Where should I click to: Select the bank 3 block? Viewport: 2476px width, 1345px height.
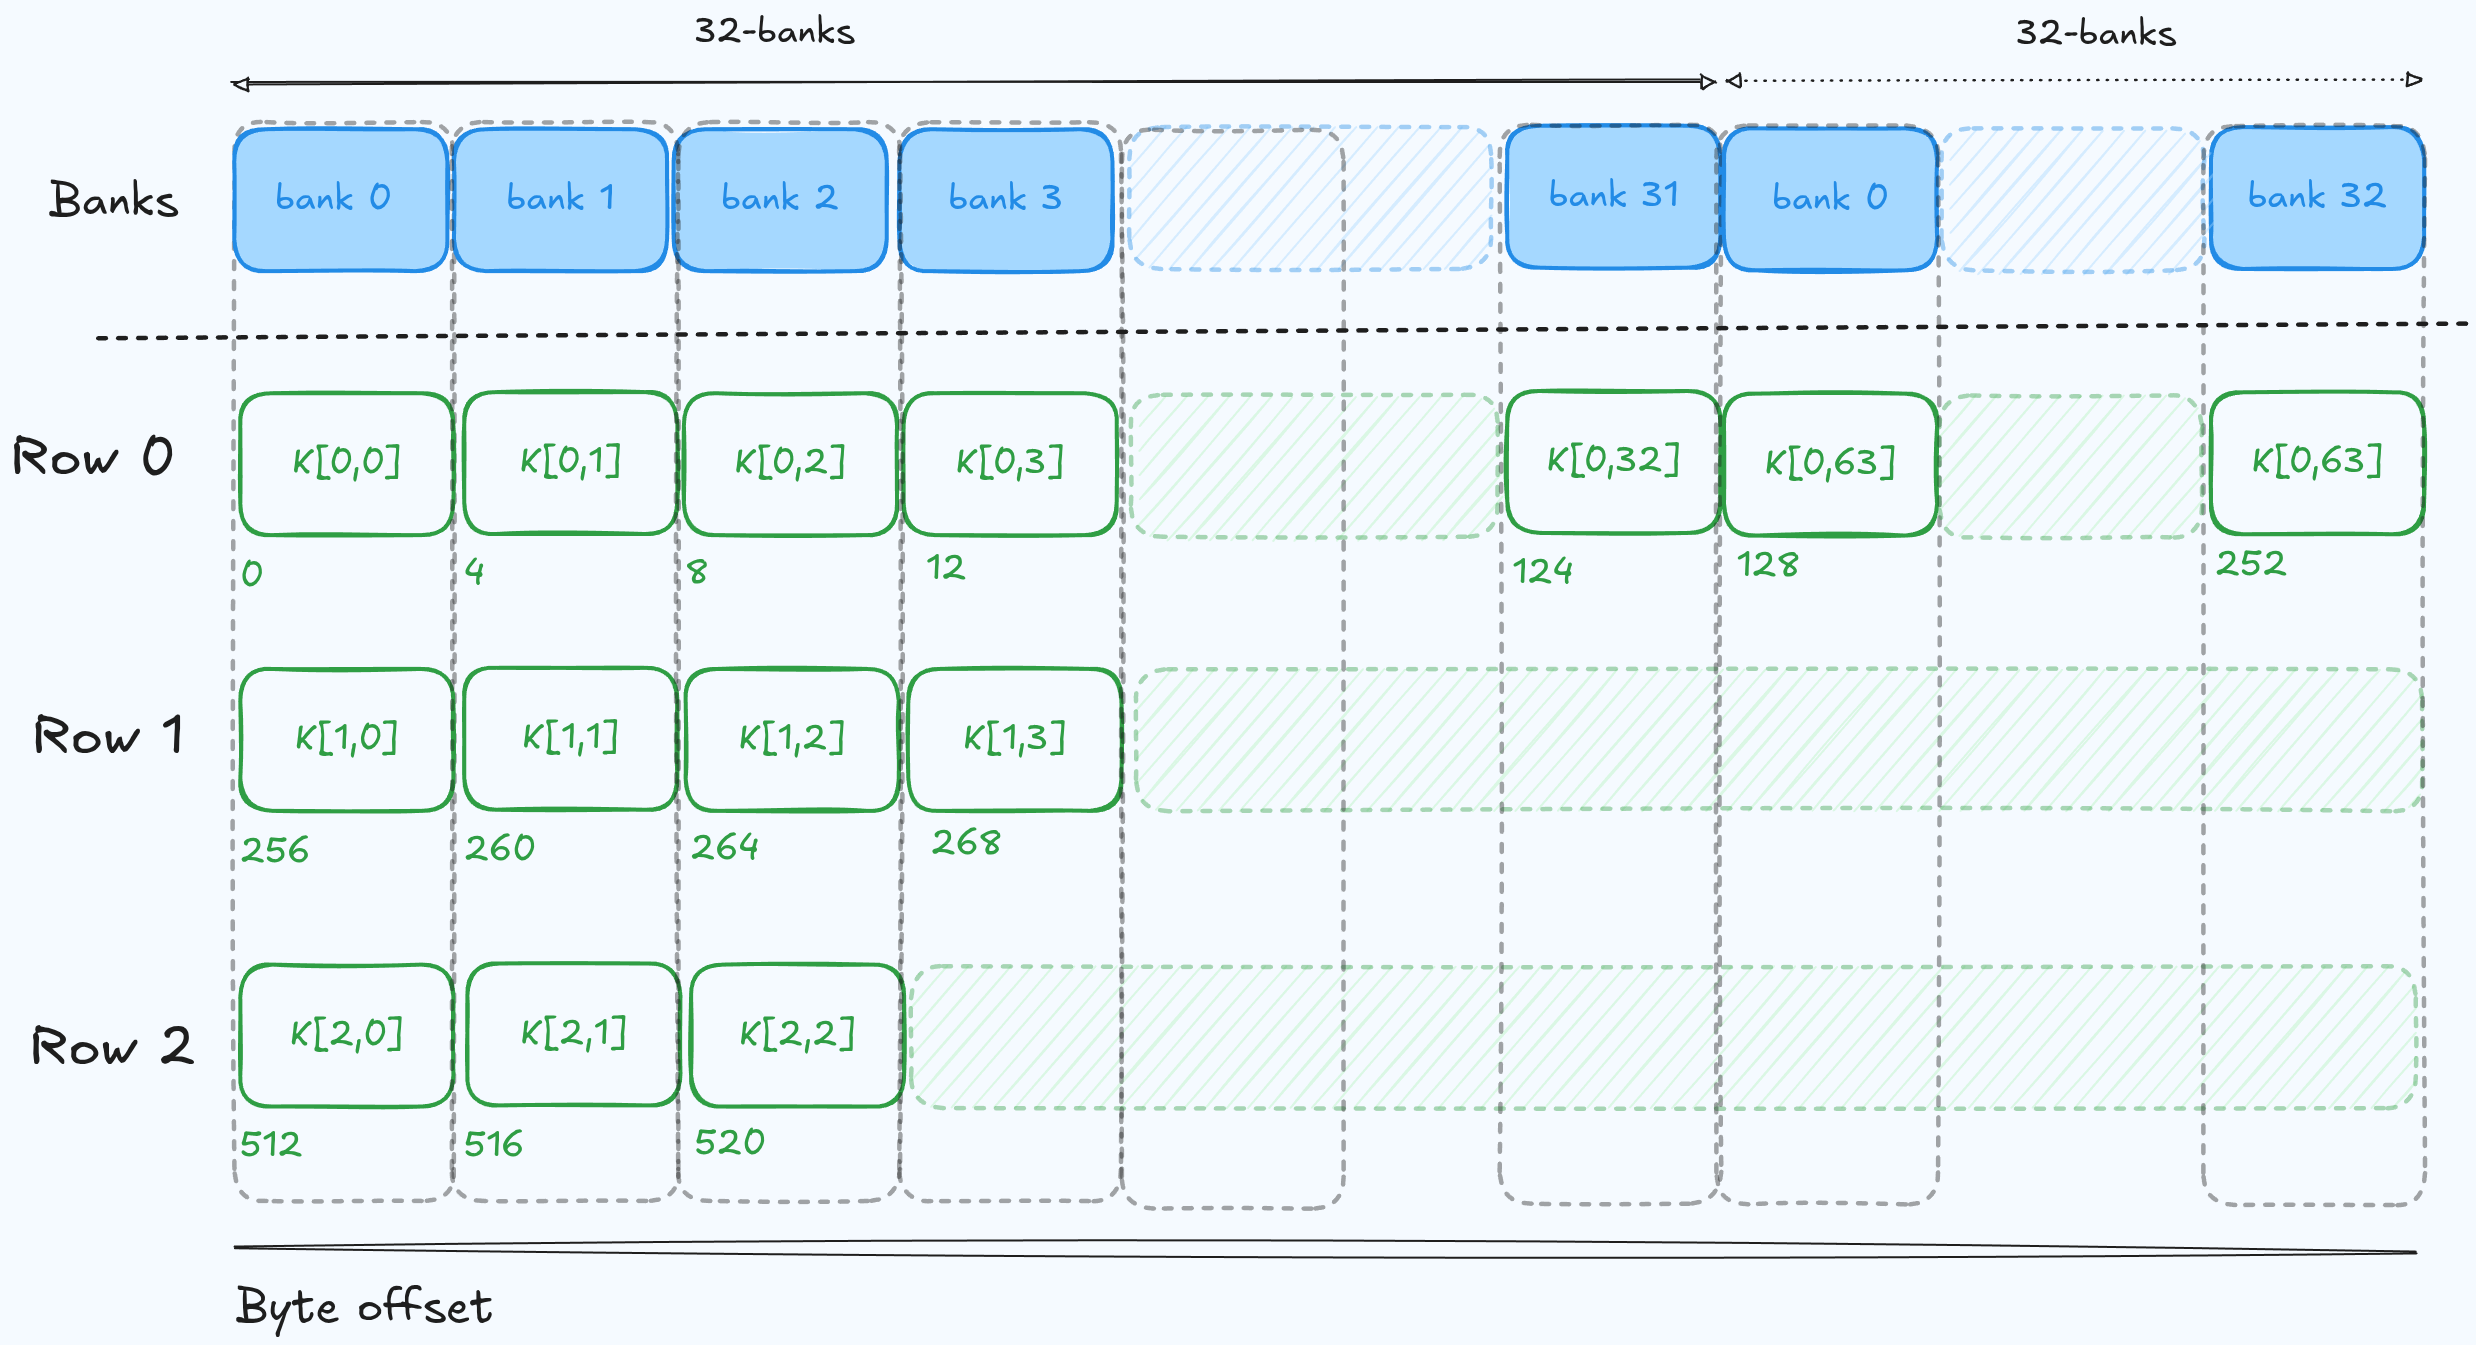coord(1007,198)
